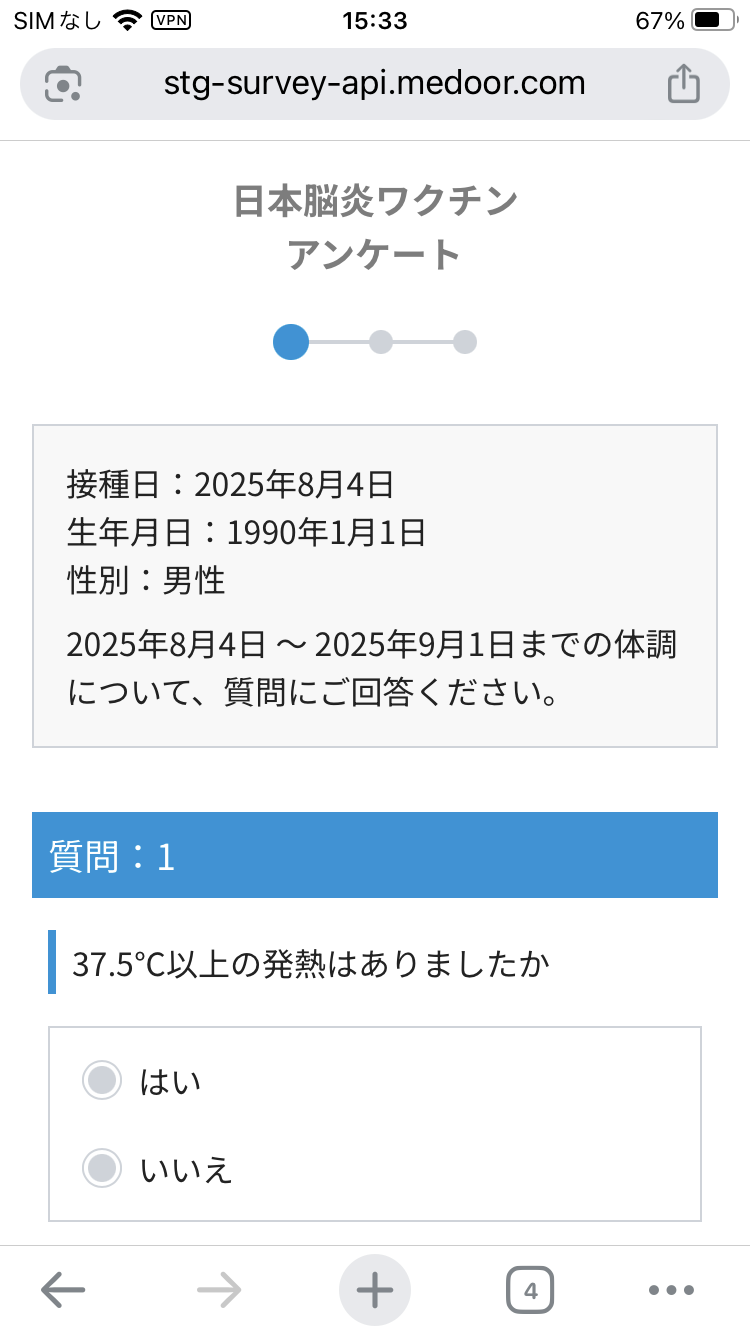Screen dimensions: 750x1334
Task: Tap the middle progress step dot
Action: click(383, 343)
